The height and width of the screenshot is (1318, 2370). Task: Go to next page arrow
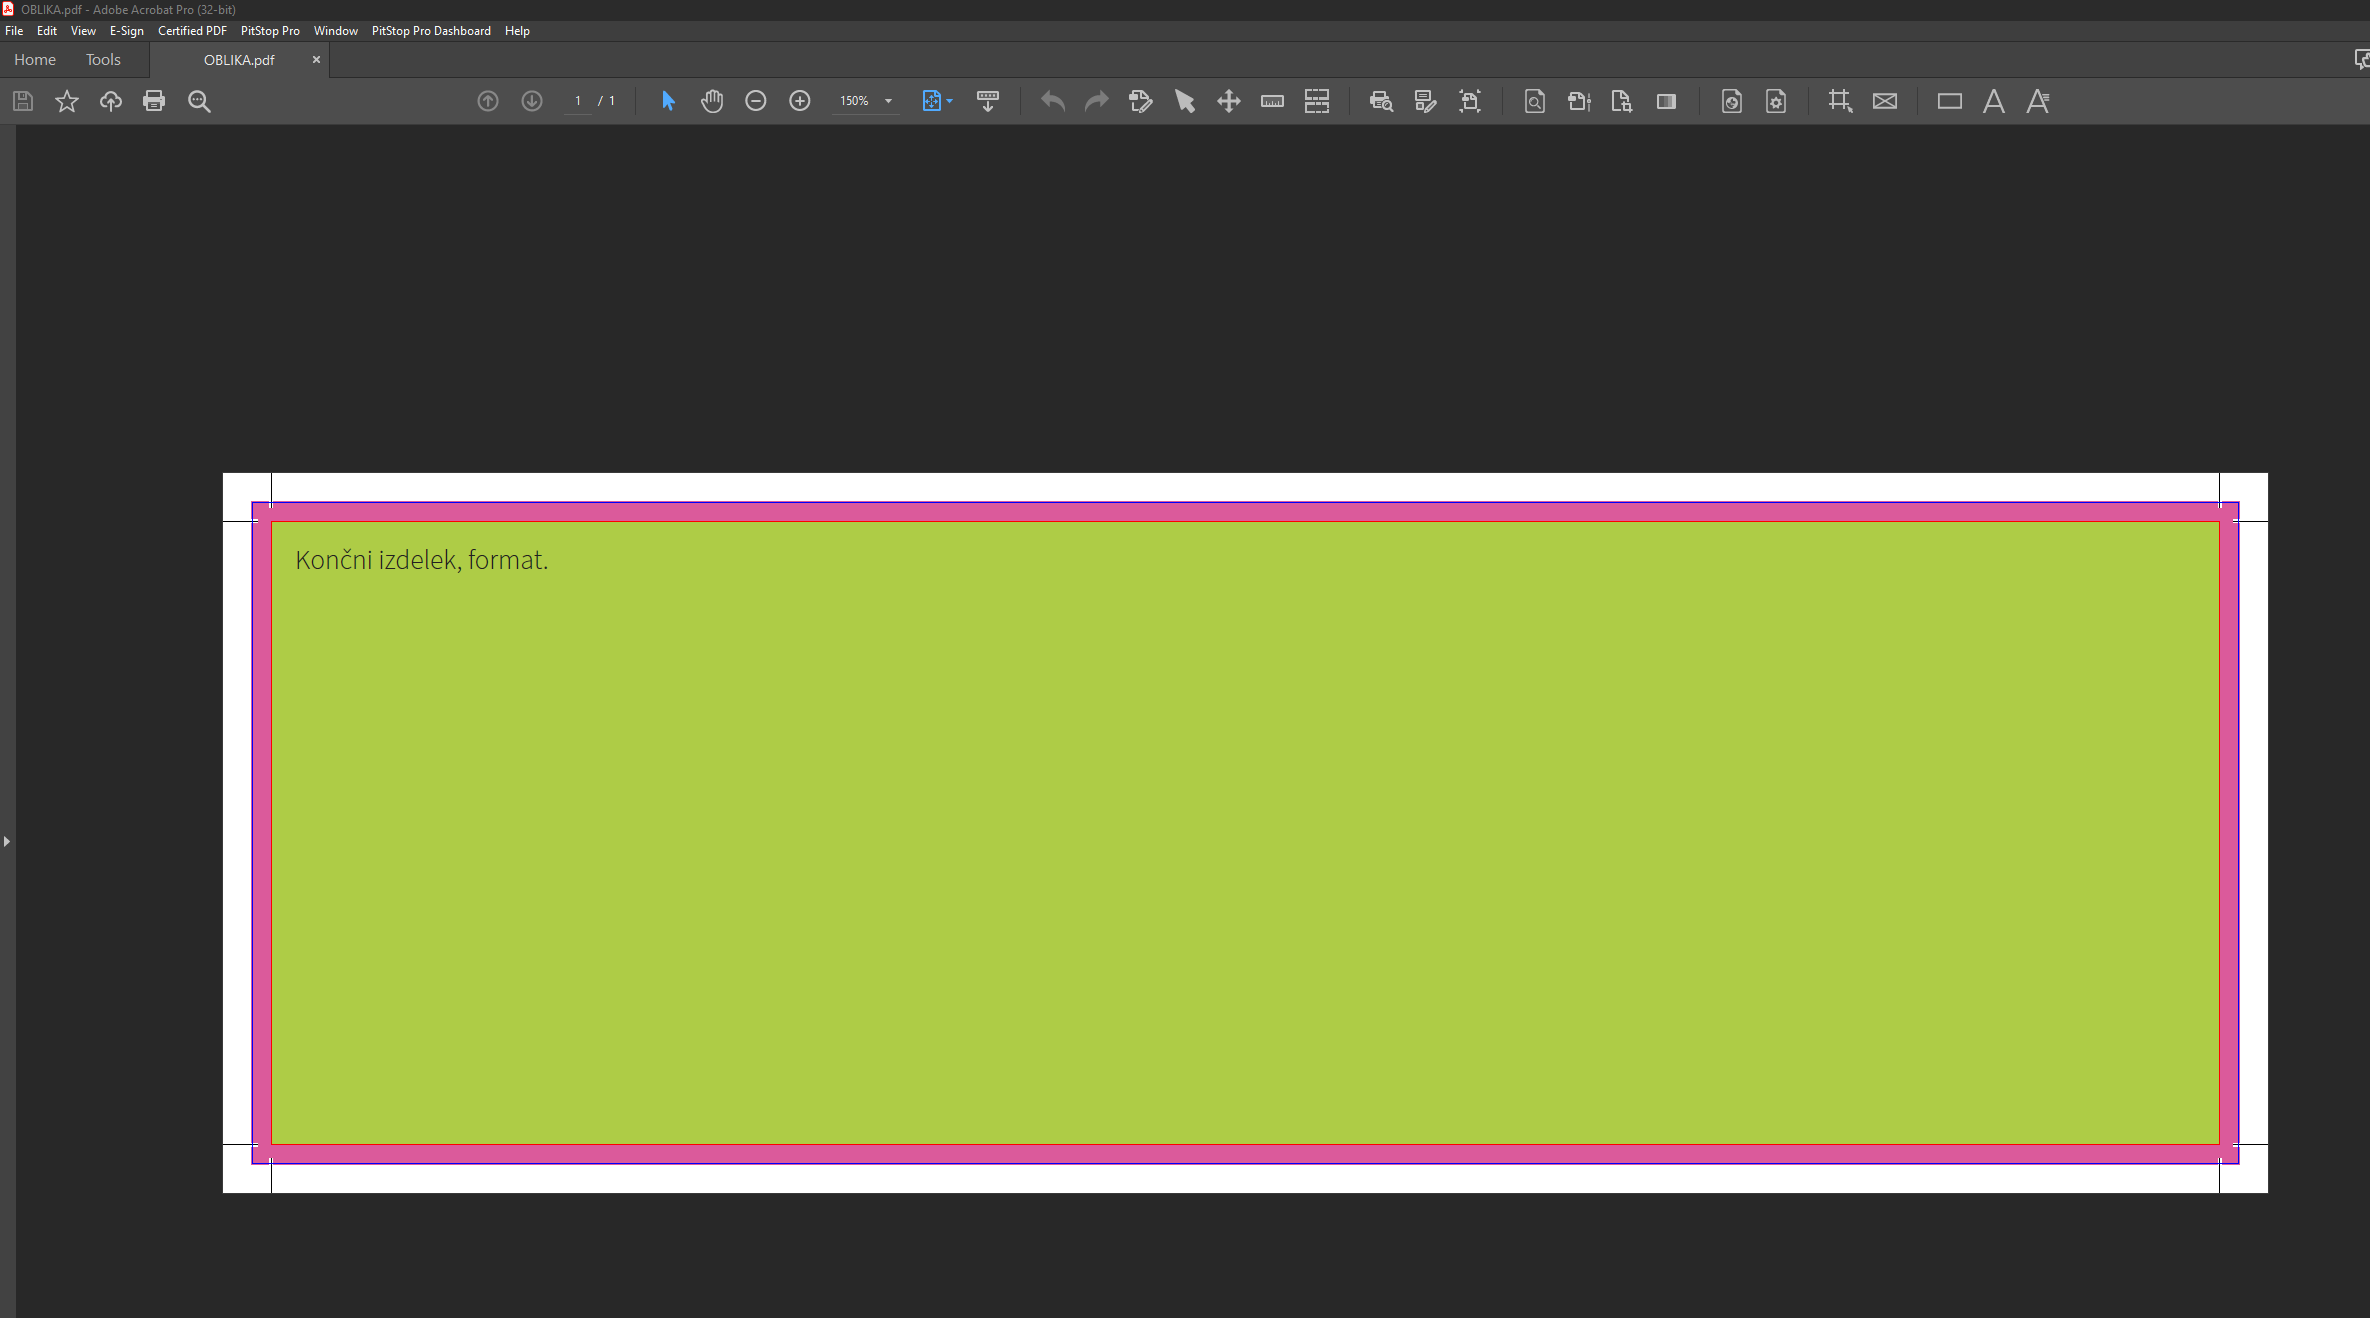532,101
